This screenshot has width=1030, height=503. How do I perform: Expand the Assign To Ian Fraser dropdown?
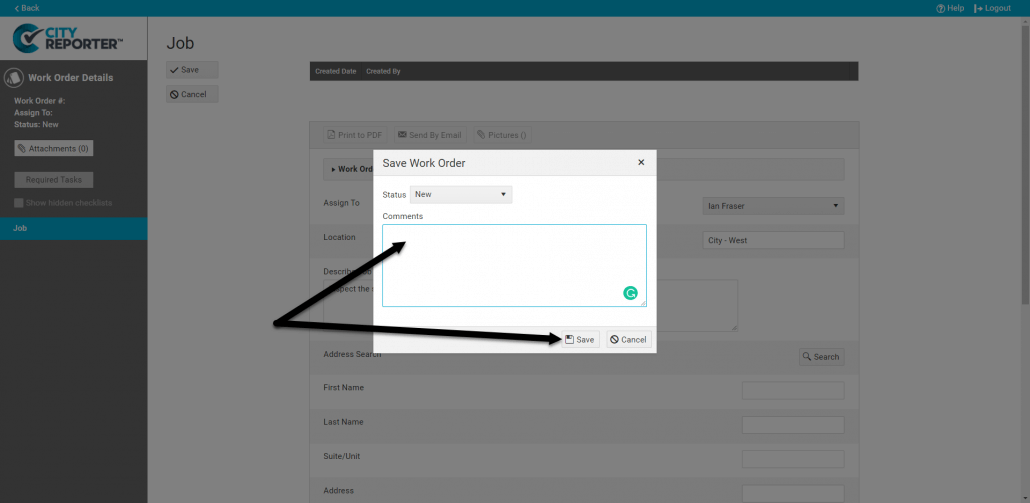[773, 206]
